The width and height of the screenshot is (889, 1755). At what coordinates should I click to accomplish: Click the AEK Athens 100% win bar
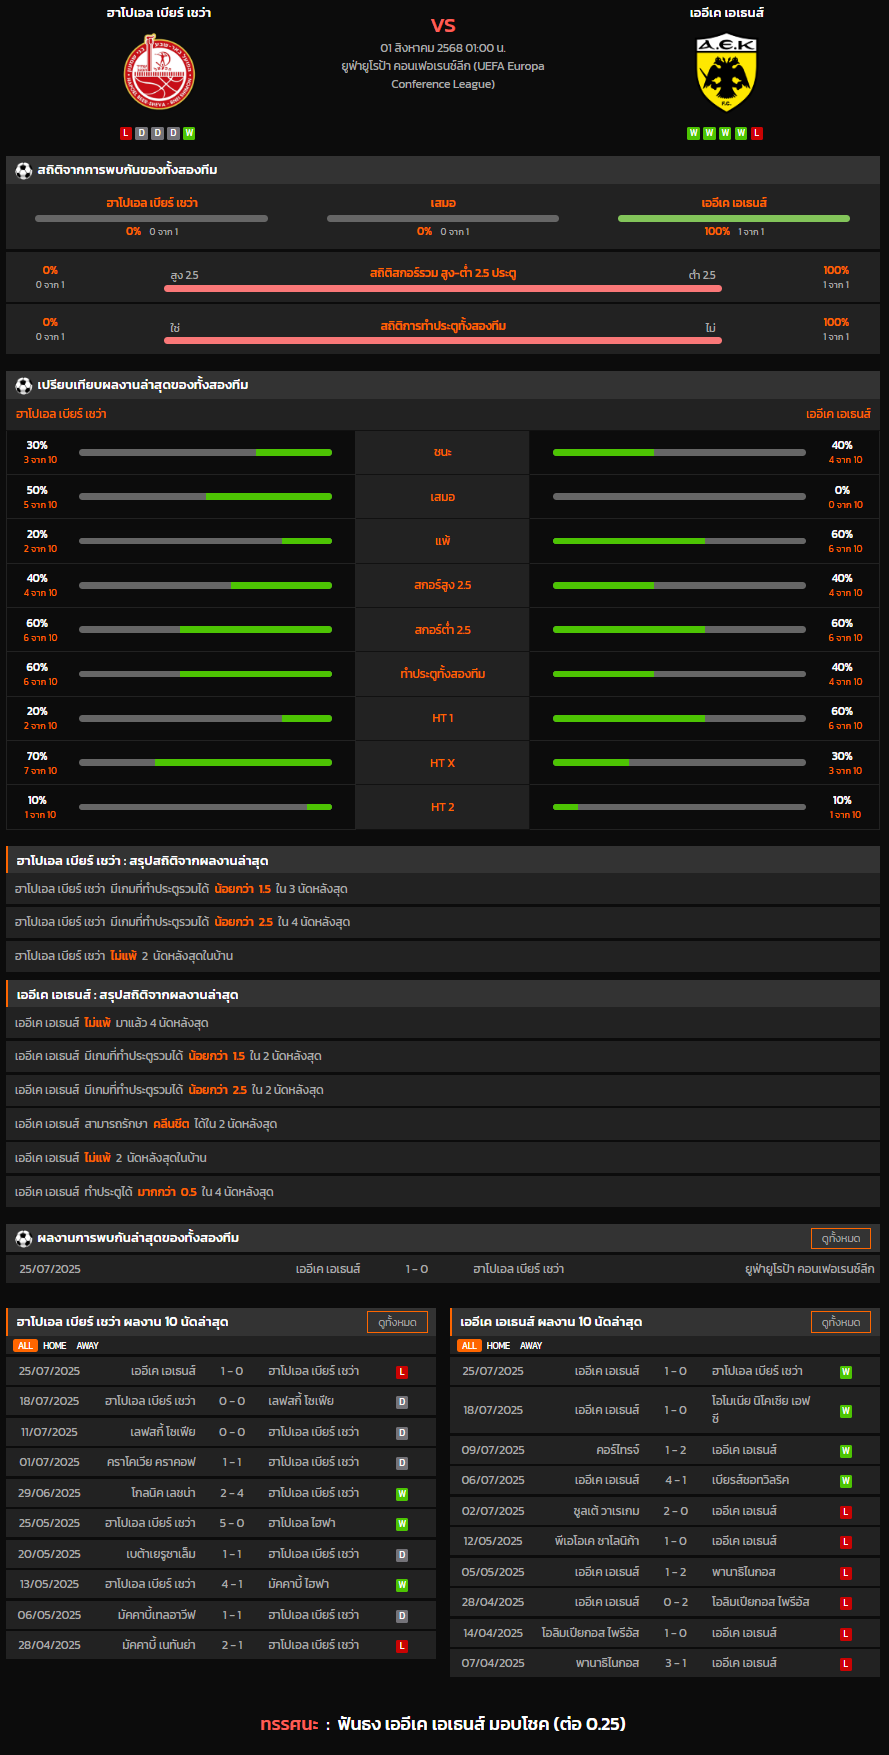[x=734, y=218]
